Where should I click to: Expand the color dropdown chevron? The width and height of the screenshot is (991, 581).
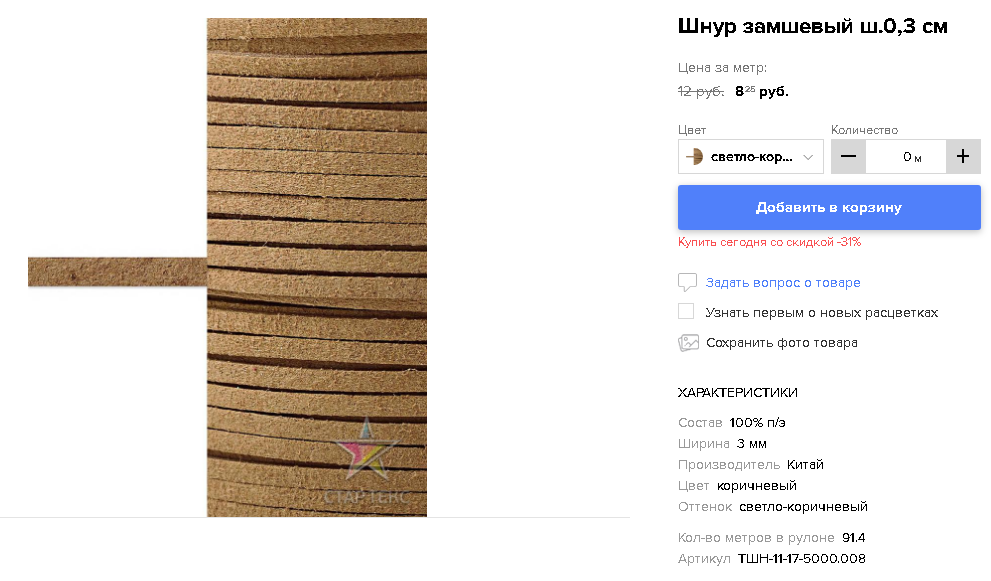point(808,157)
